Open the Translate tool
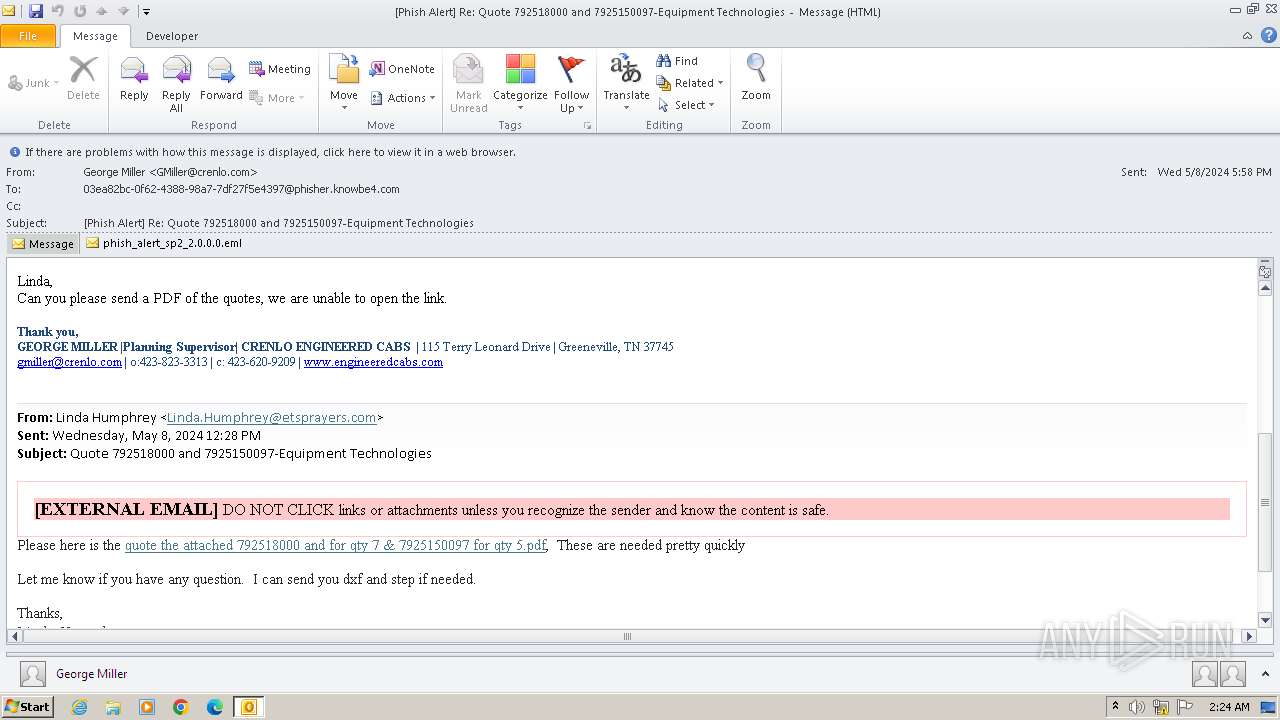Viewport: 1280px width, 720px height. (x=626, y=84)
